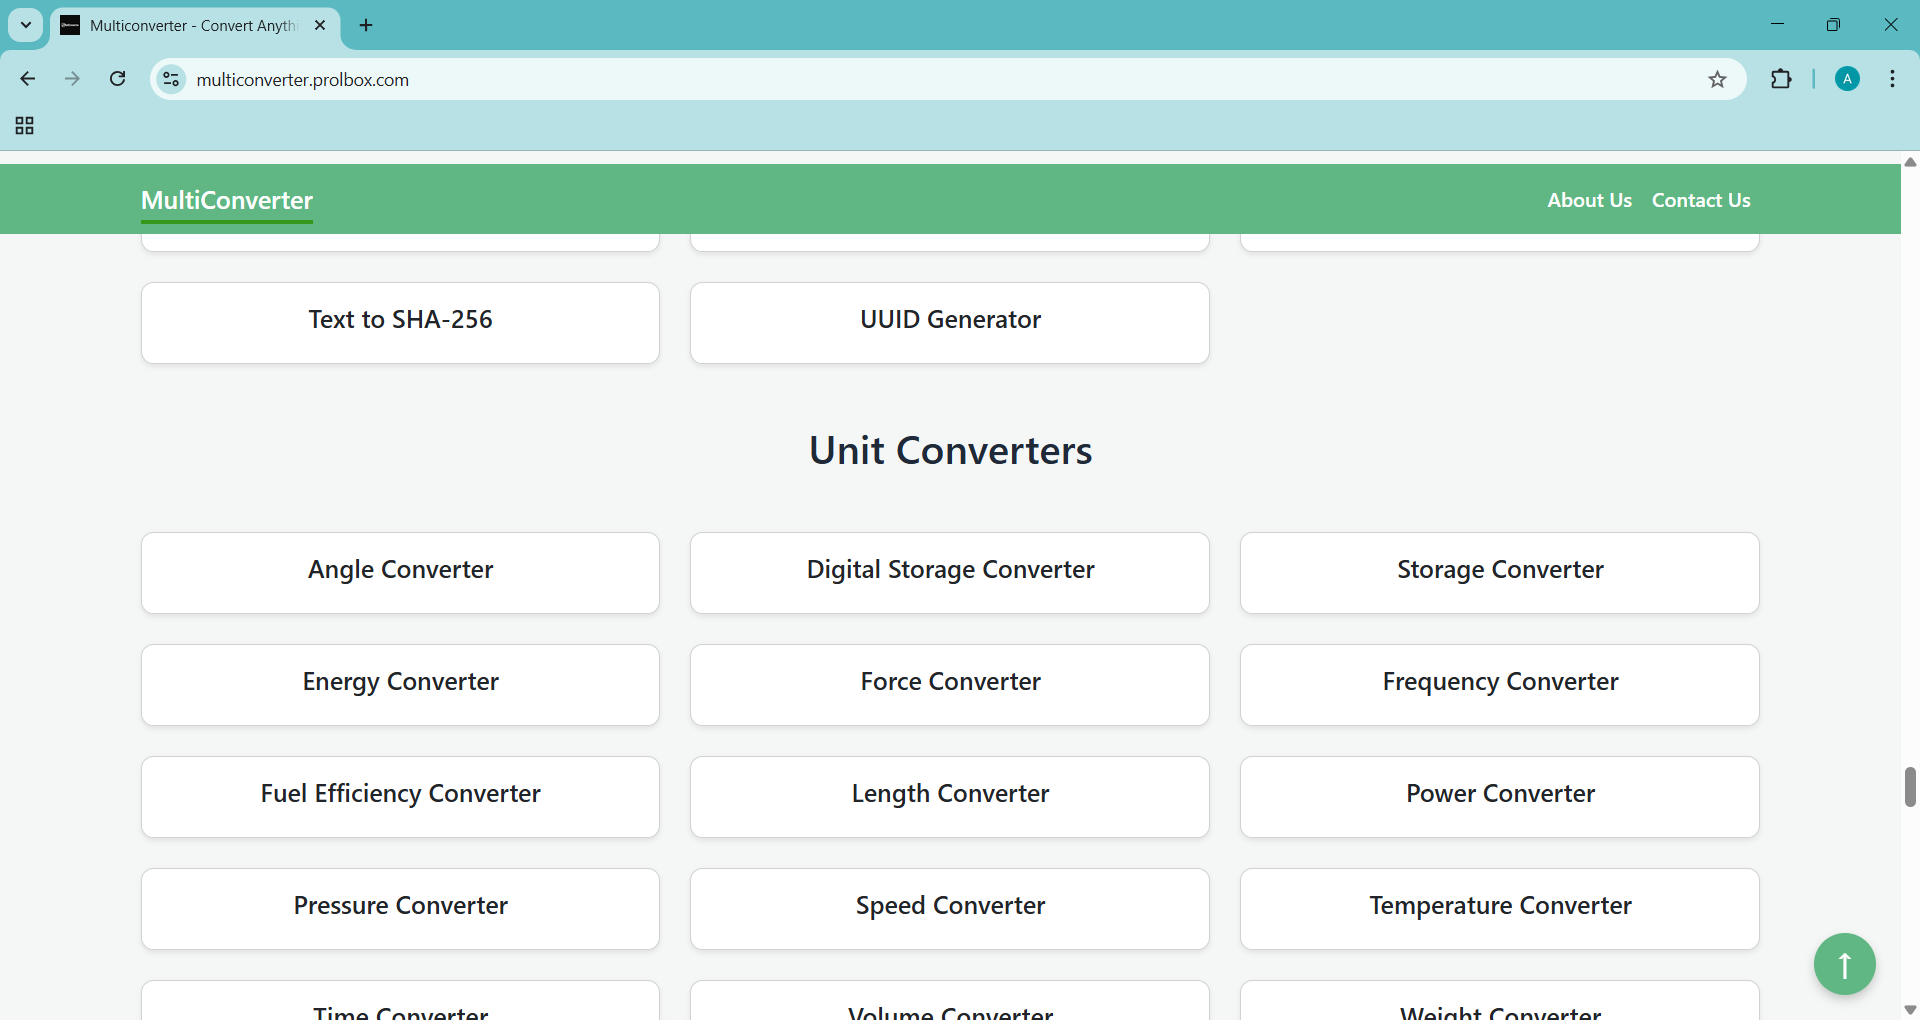The image size is (1920, 1020).
Task: Reload the page with refresh icon
Action: coord(118,79)
